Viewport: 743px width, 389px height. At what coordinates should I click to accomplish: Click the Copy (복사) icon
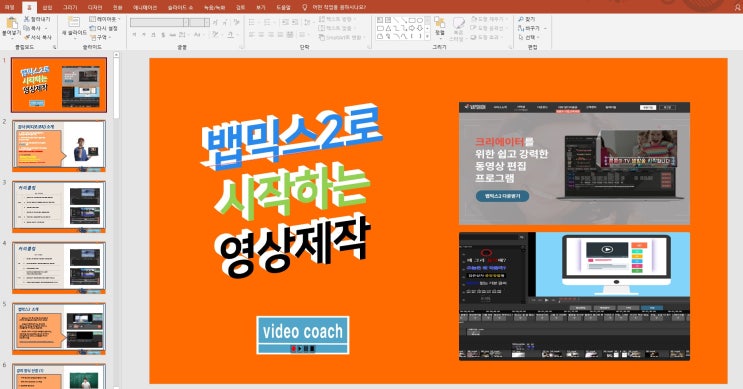coord(27,28)
